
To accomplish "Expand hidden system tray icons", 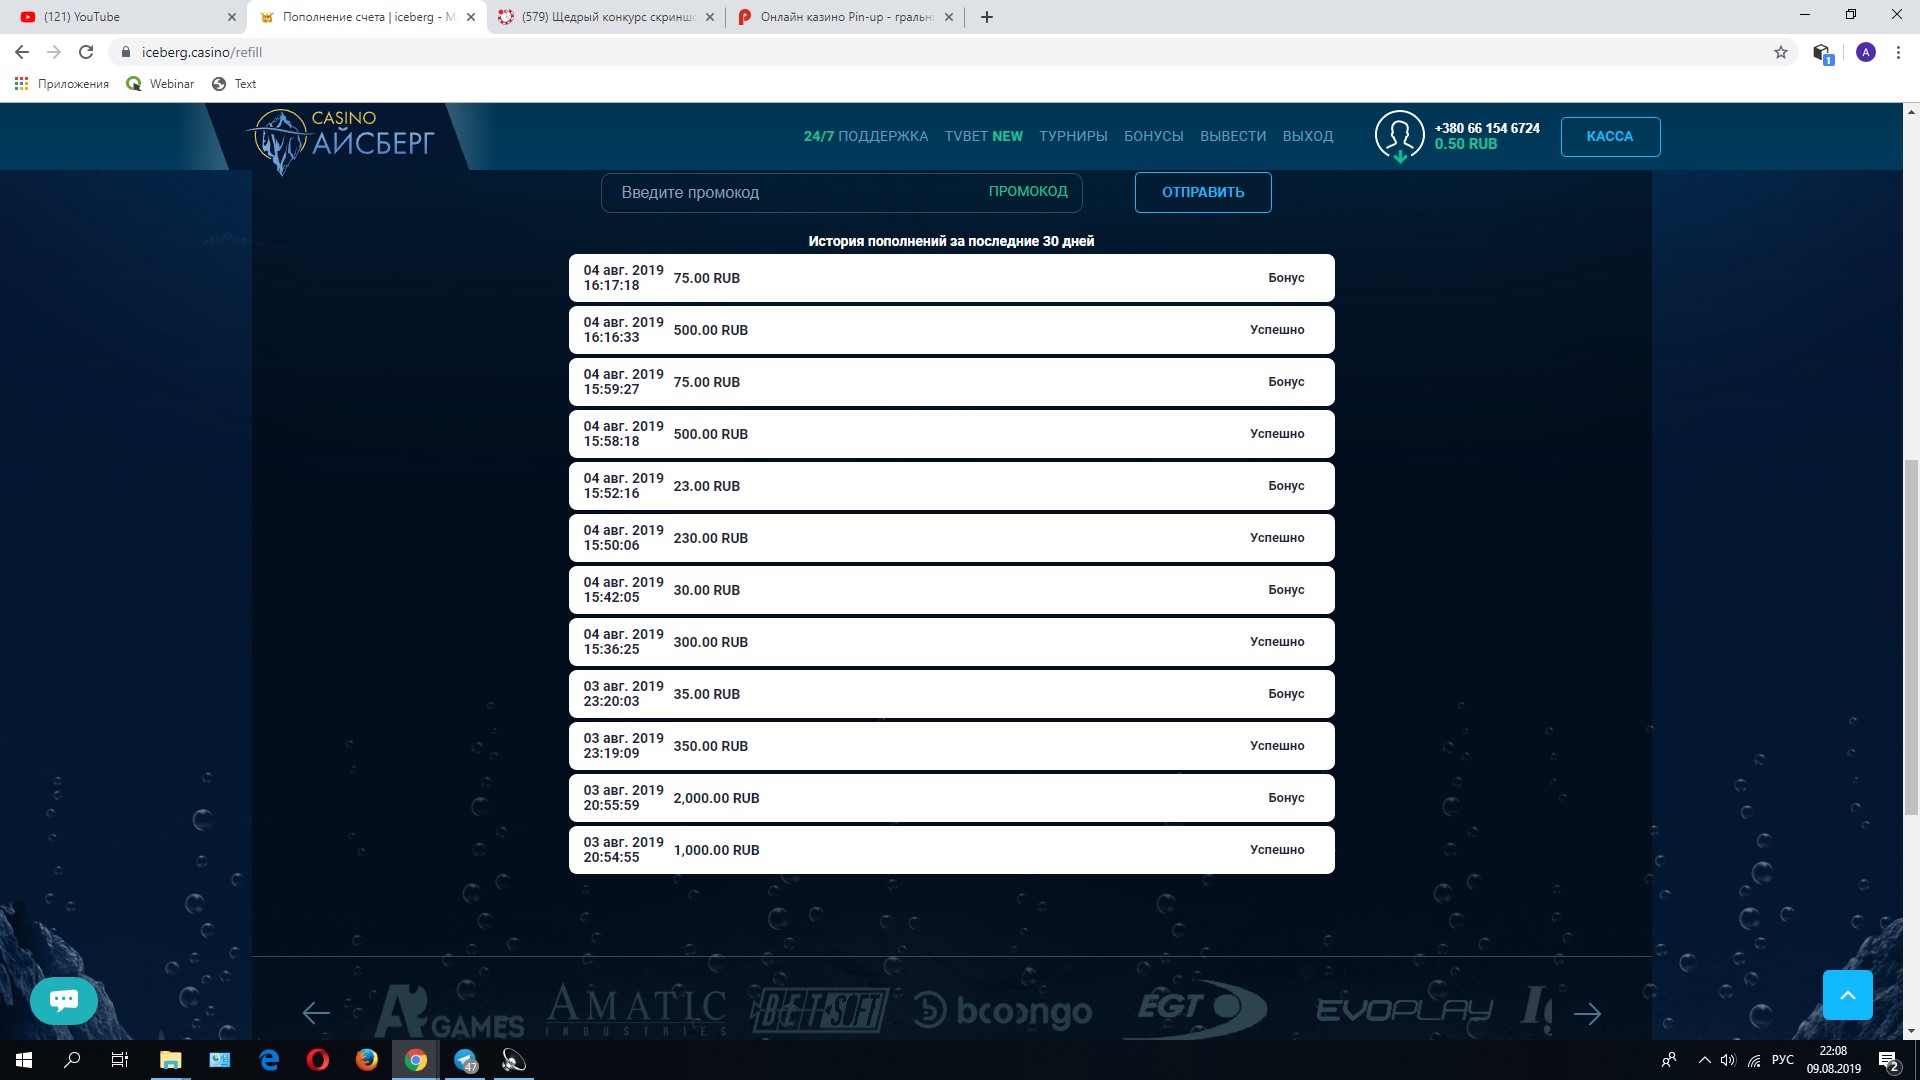I will (x=1705, y=1060).
